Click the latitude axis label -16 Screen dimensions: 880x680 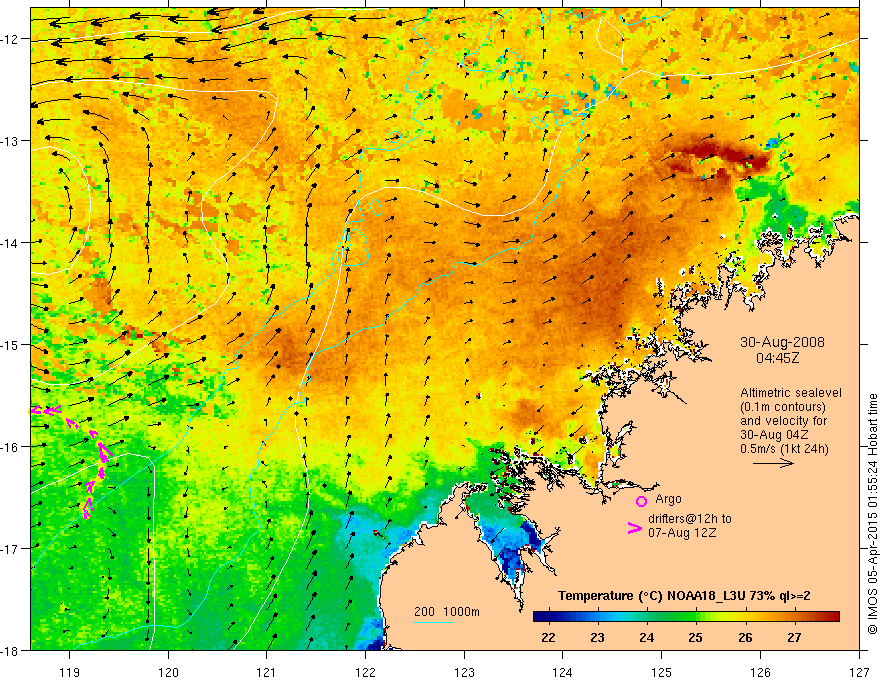(10, 447)
